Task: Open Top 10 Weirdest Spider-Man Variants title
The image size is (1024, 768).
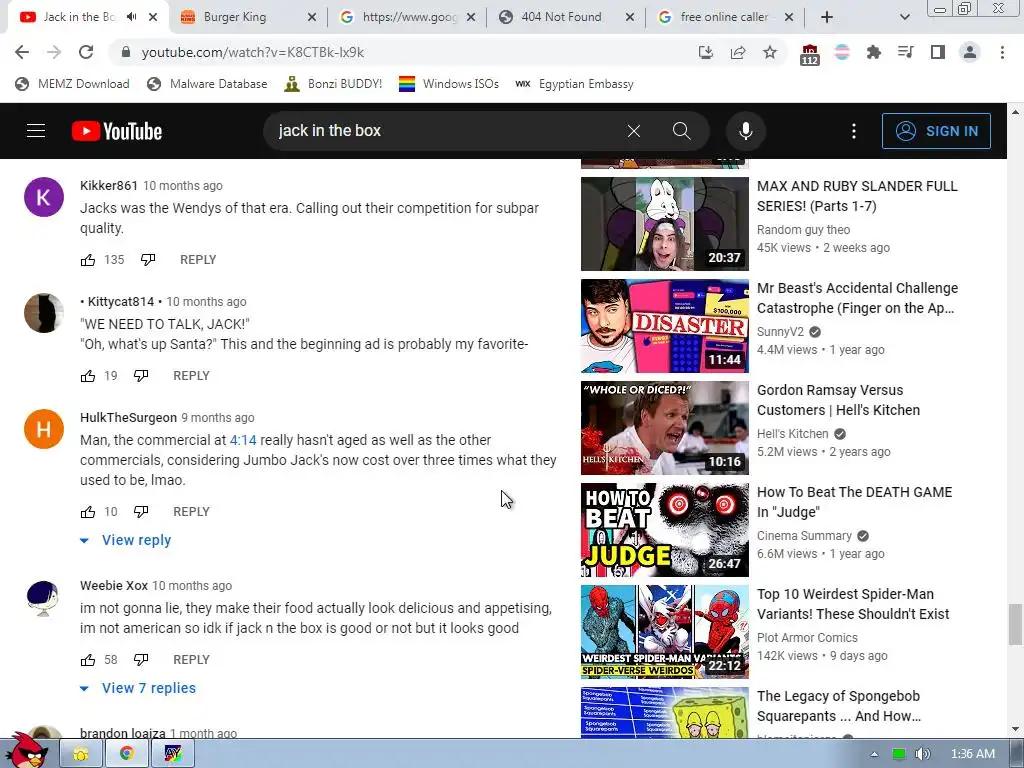Action: [x=853, y=604]
